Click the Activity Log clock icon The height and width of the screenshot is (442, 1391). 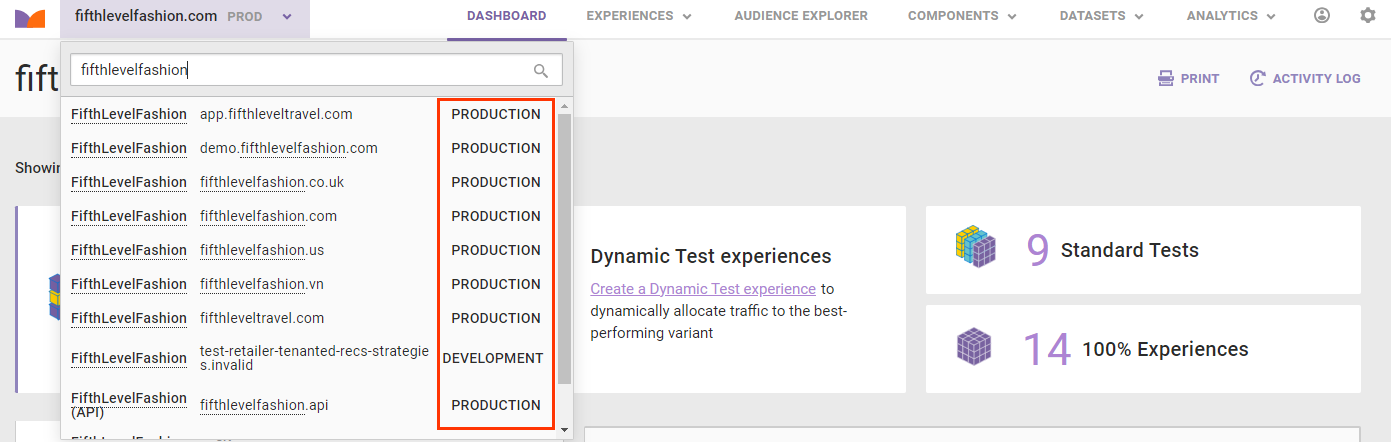[1258, 79]
